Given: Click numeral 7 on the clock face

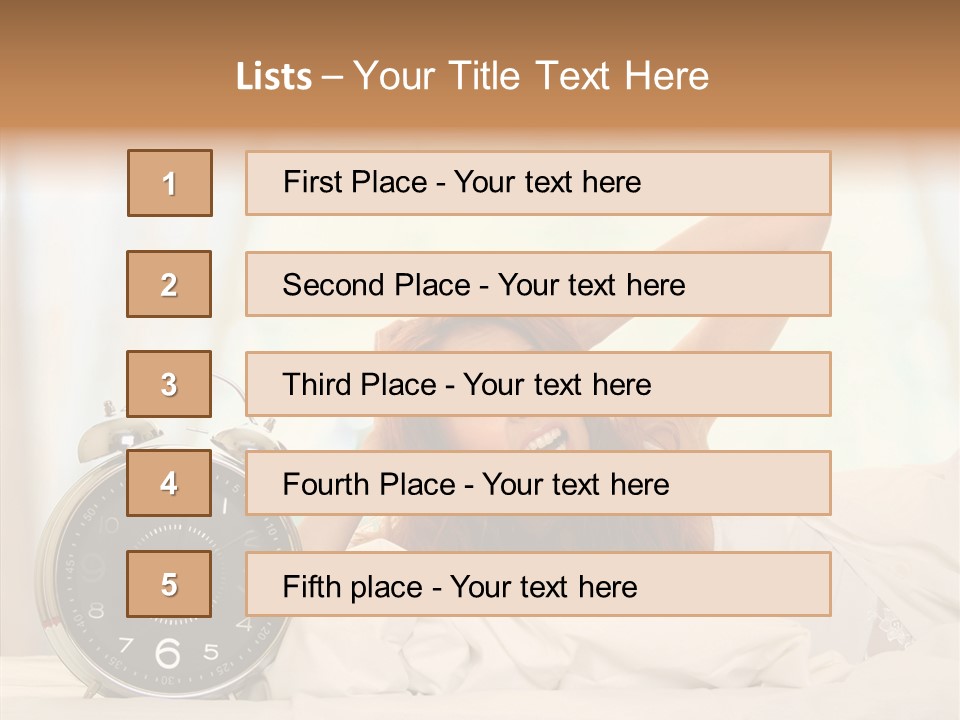Looking at the screenshot, I should (127, 644).
